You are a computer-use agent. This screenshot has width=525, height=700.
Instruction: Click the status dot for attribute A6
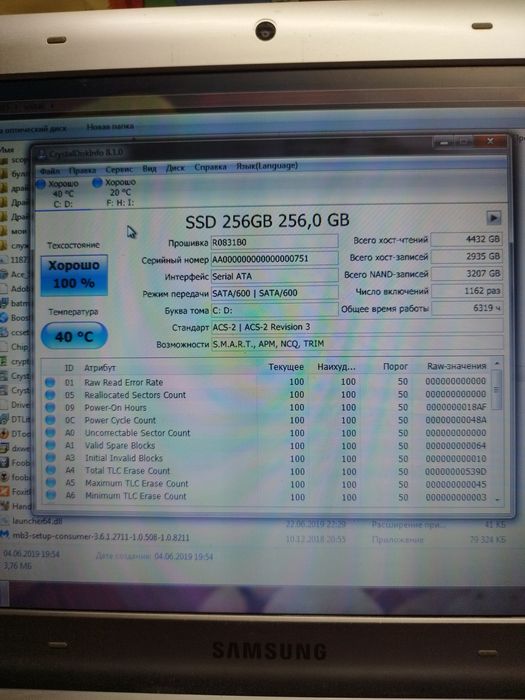click(x=51, y=496)
